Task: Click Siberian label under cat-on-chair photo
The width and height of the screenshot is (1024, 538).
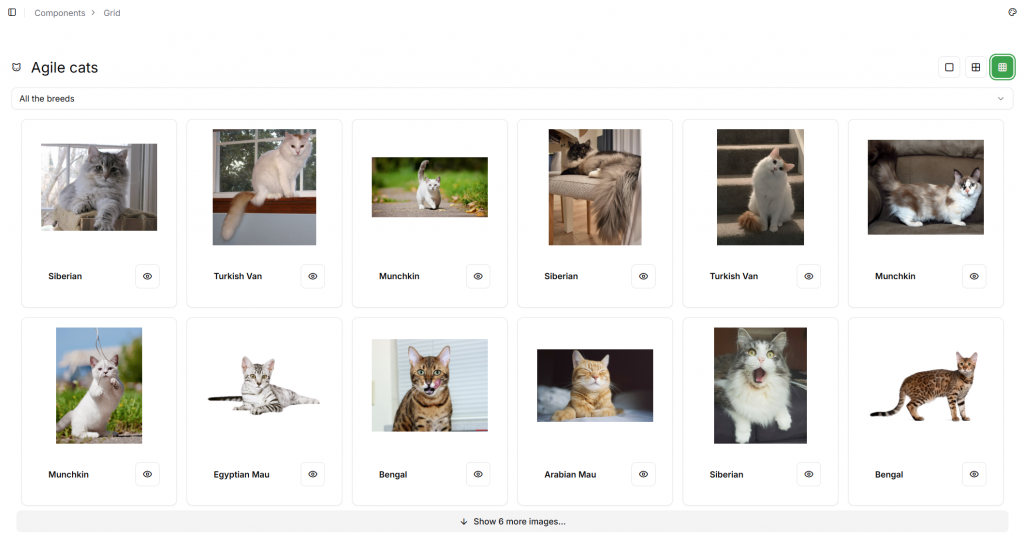Action: pos(561,276)
